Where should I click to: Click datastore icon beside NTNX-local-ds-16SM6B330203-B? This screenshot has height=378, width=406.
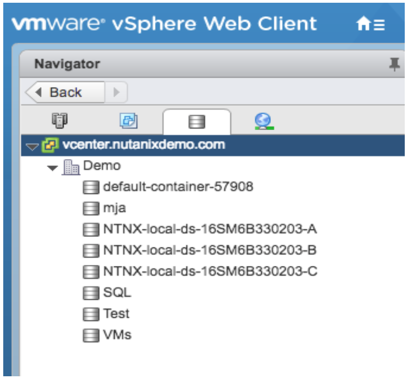tap(91, 251)
